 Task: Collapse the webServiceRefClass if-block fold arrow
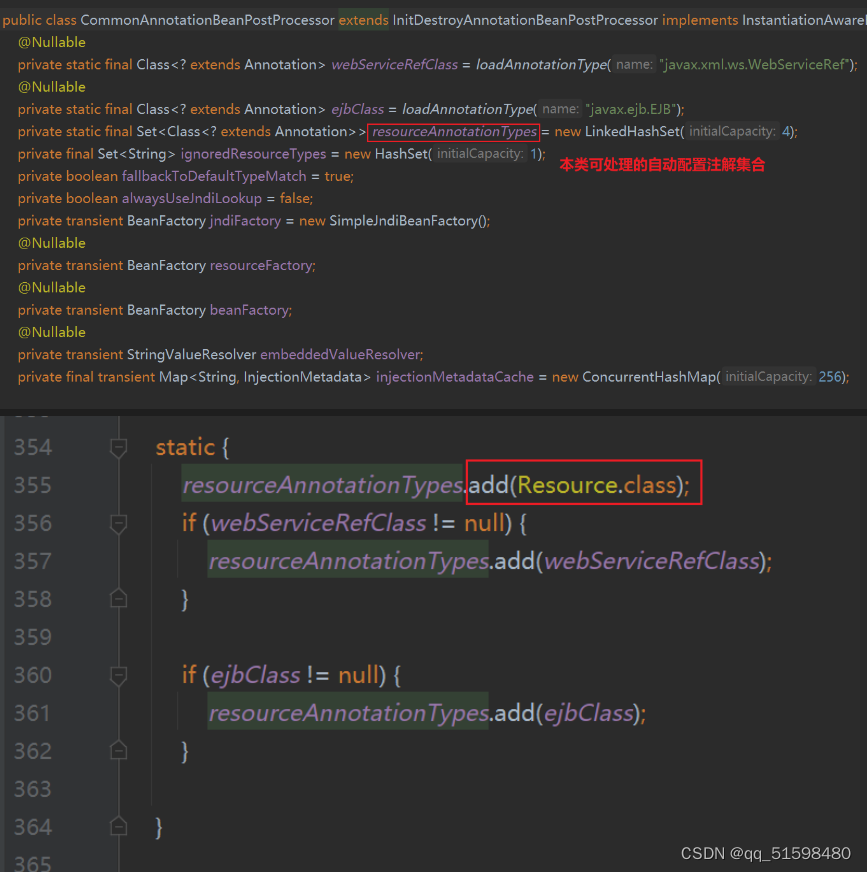(117, 522)
